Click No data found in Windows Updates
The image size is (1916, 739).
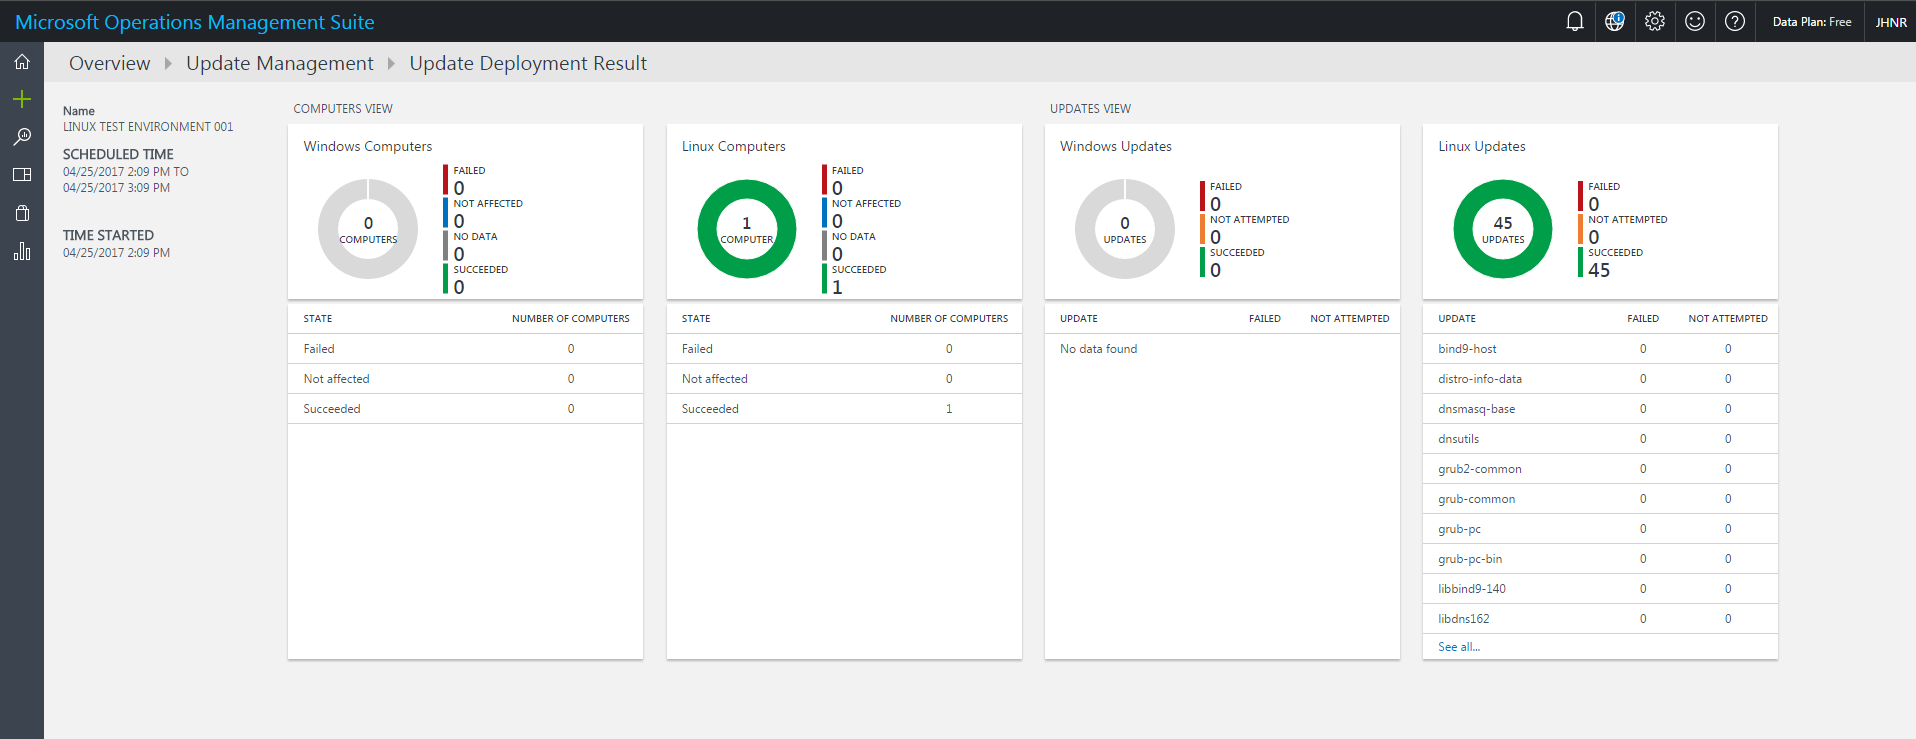click(1098, 349)
